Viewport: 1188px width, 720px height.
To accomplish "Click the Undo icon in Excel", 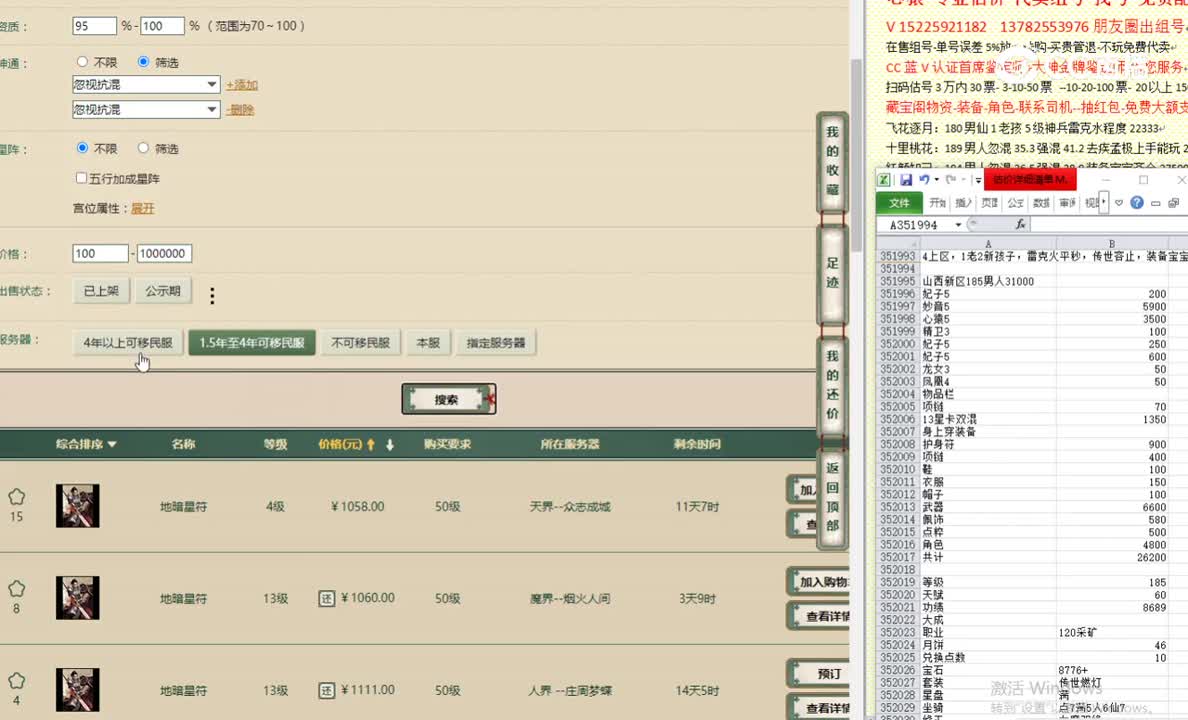I will (925, 180).
